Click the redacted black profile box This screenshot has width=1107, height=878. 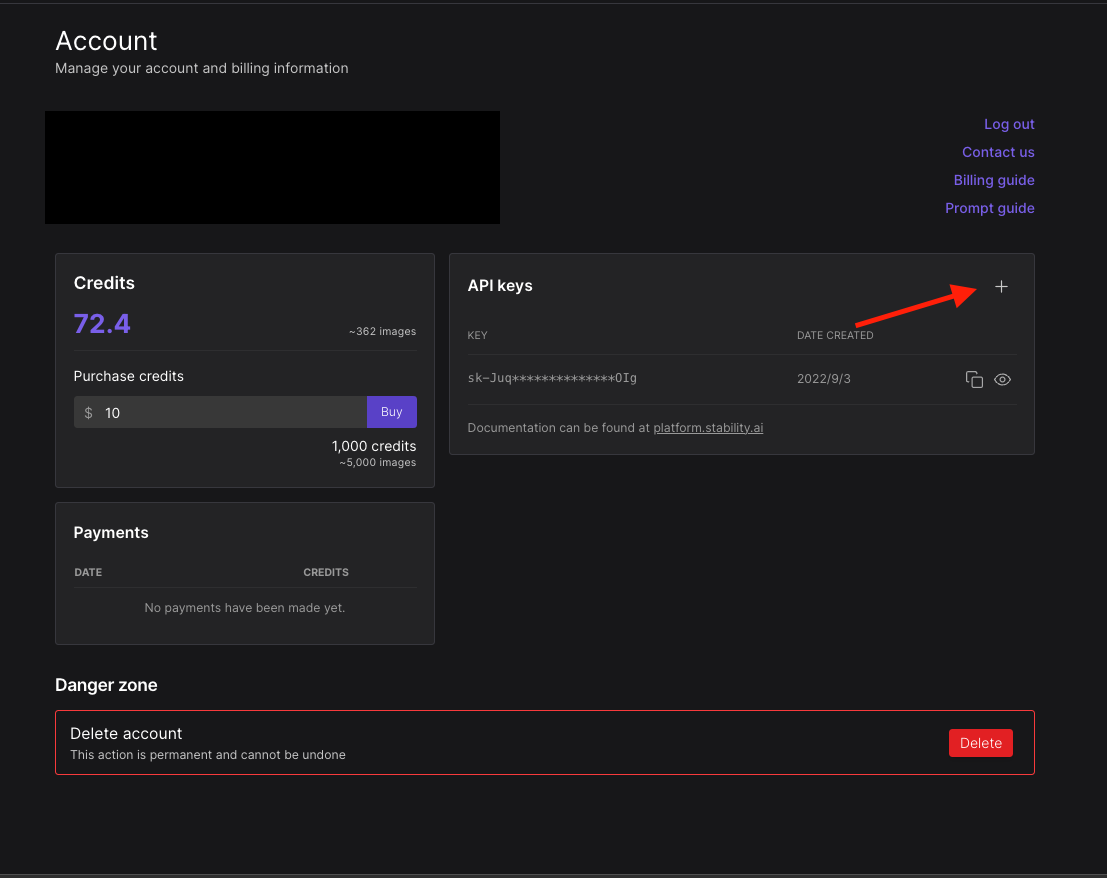272,167
